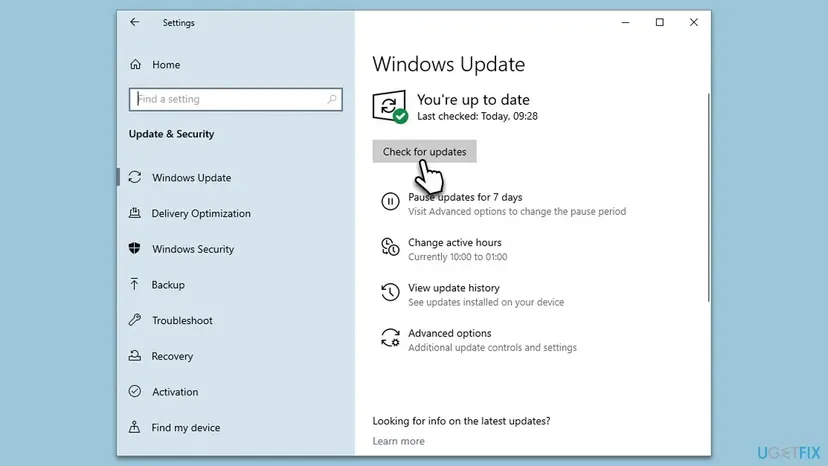Open the Activation section
Image resolution: width=828 pixels, height=466 pixels.
[175, 392]
